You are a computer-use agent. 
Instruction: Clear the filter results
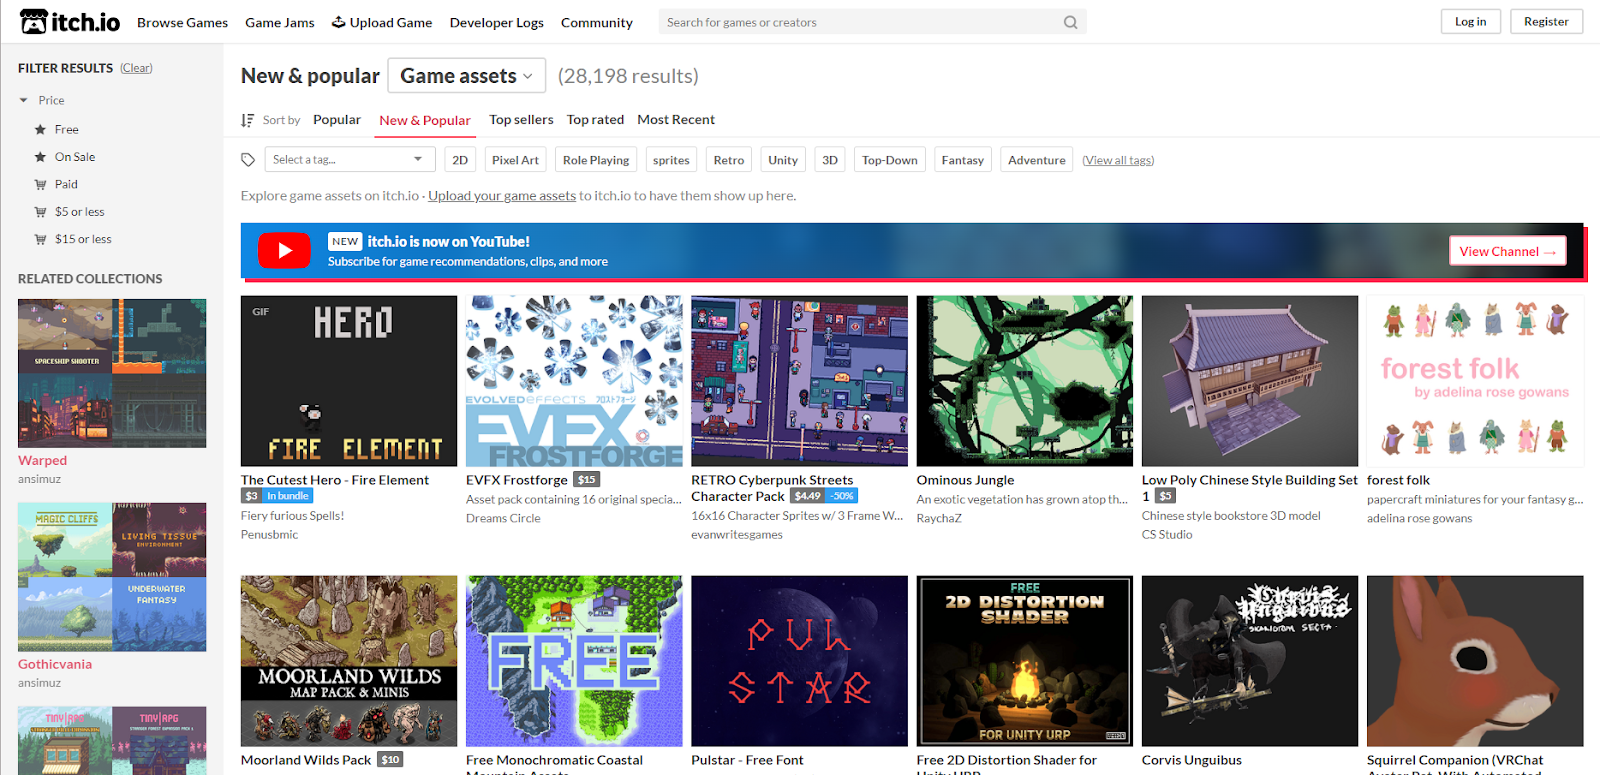pyautogui.click(x=137, y=68)
